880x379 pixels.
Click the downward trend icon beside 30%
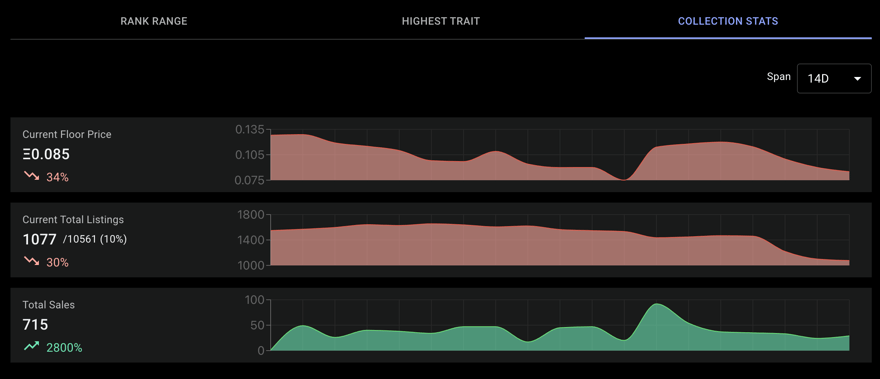click(31, 262)
